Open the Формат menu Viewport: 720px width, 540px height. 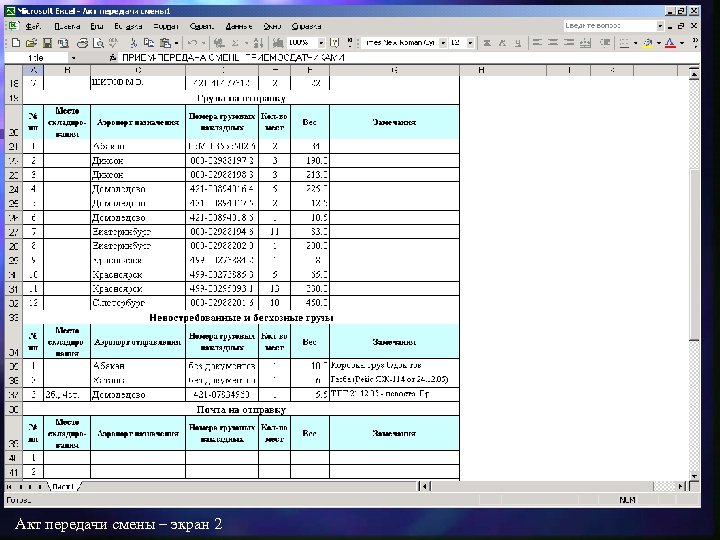point(166,26)
